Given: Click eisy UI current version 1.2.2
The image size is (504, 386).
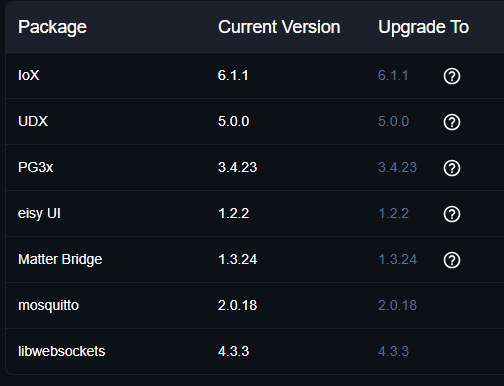Looking at the screenshot, I should point(233,213).
